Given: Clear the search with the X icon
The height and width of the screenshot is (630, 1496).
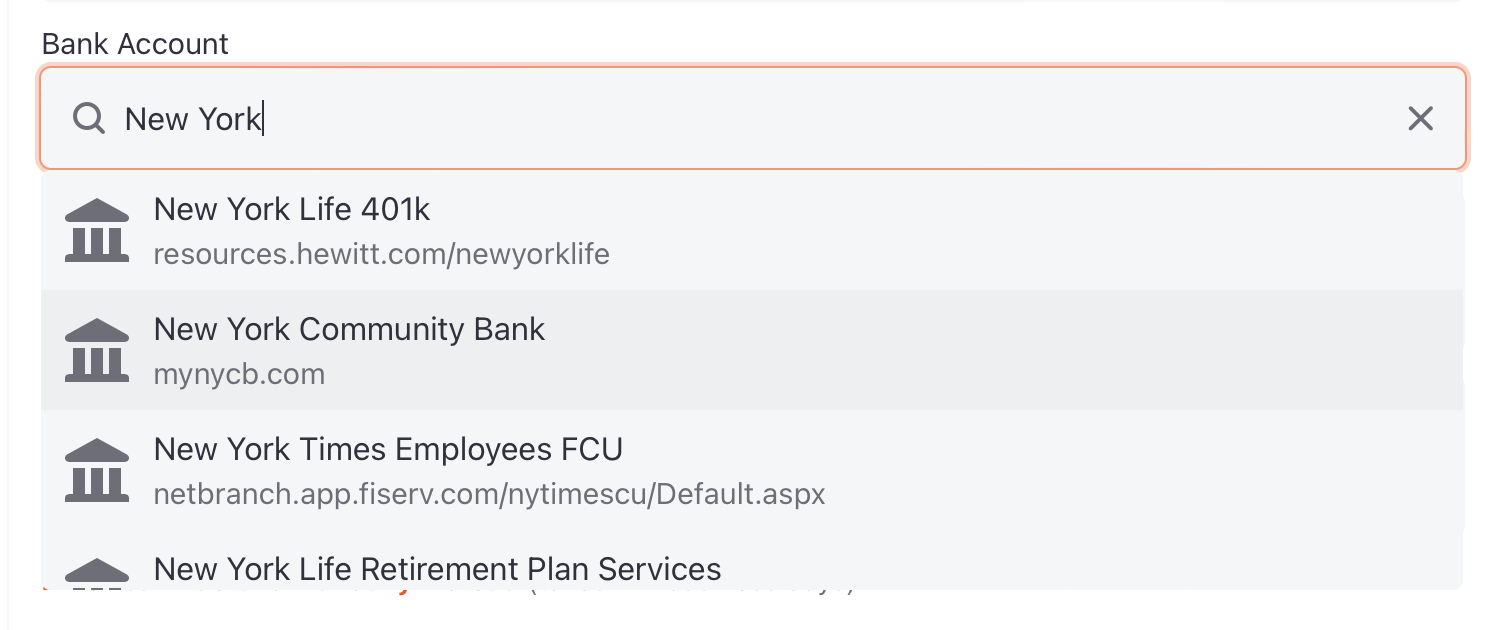Looking at the screenshot, I should point(1420,119).
